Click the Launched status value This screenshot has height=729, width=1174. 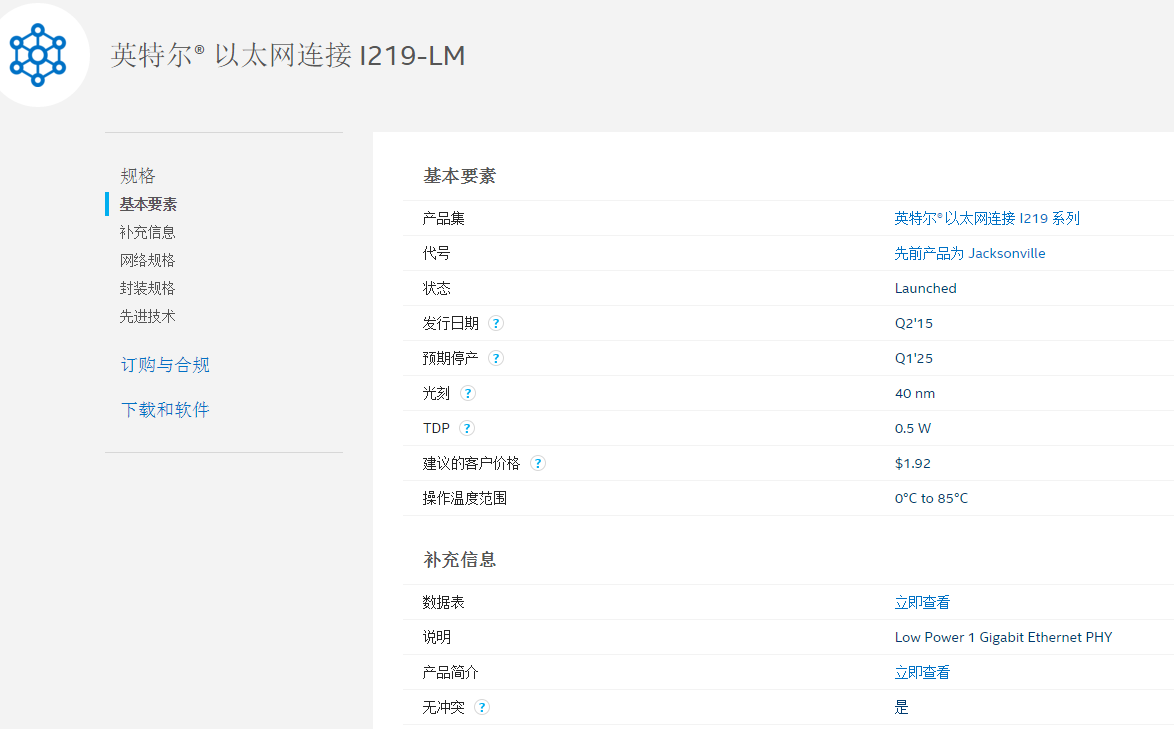[x=925, y=288]
